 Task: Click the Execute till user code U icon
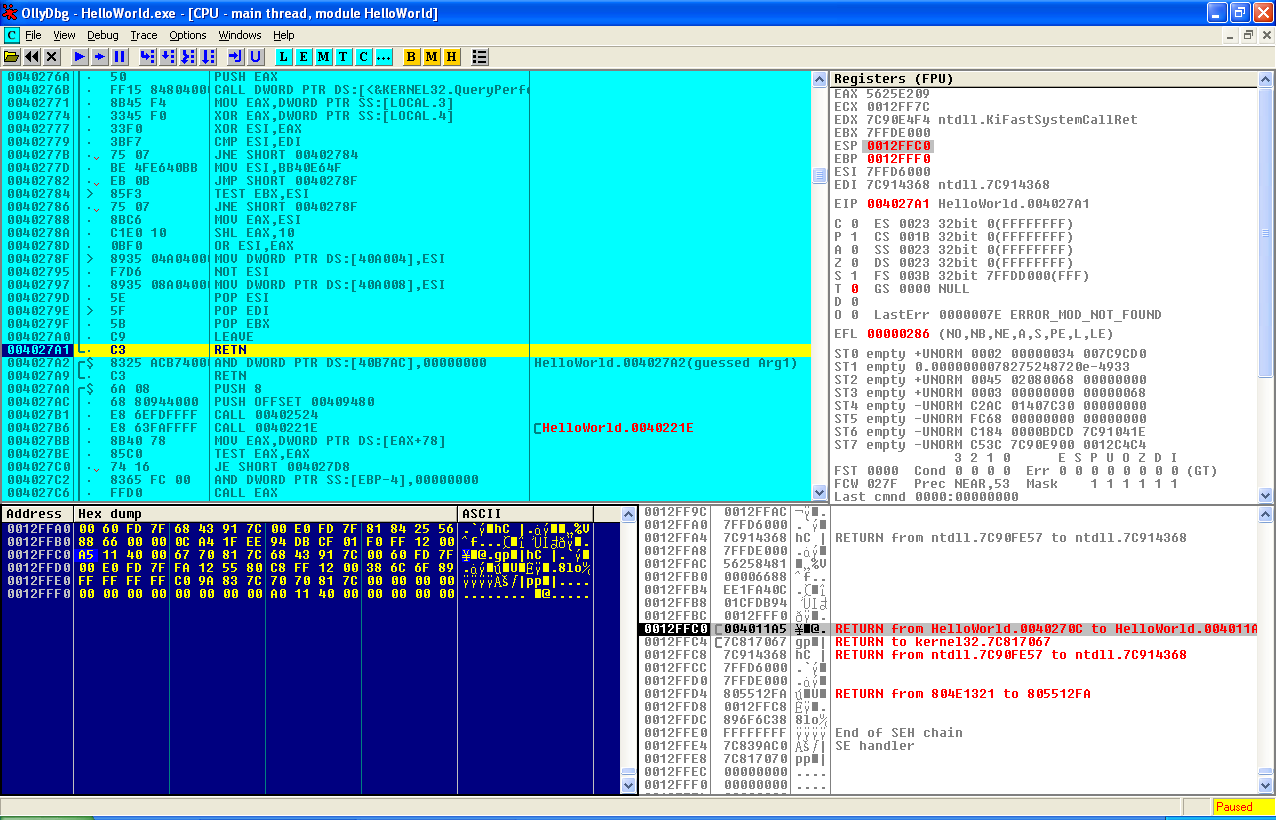click(x=256, y=57)
